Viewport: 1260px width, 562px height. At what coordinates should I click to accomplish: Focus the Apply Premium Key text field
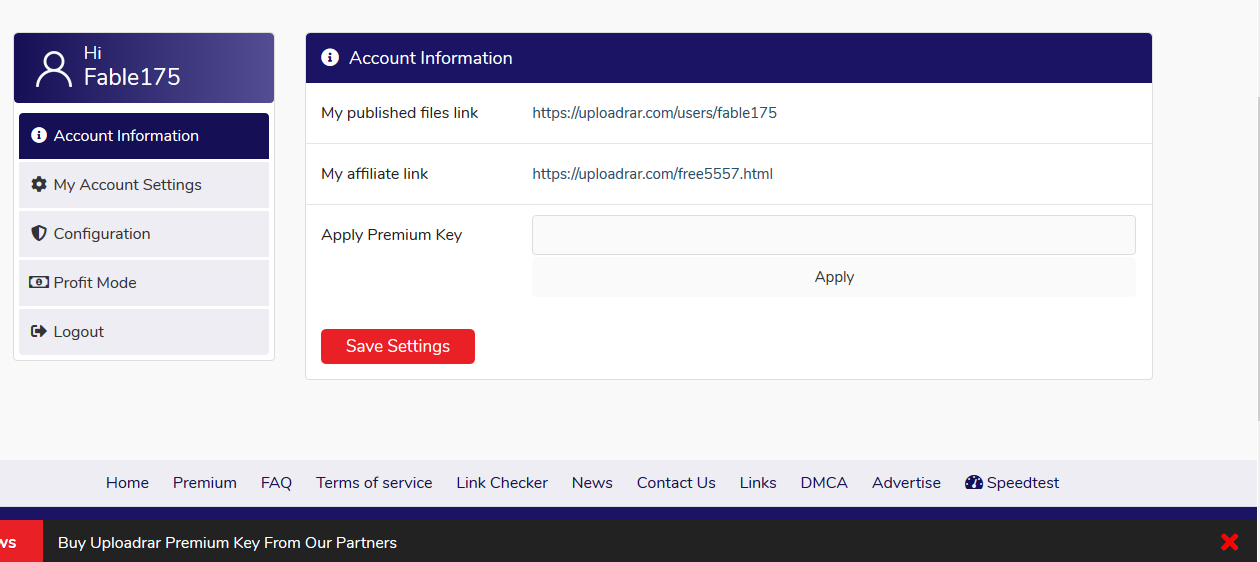coord(834,235)
